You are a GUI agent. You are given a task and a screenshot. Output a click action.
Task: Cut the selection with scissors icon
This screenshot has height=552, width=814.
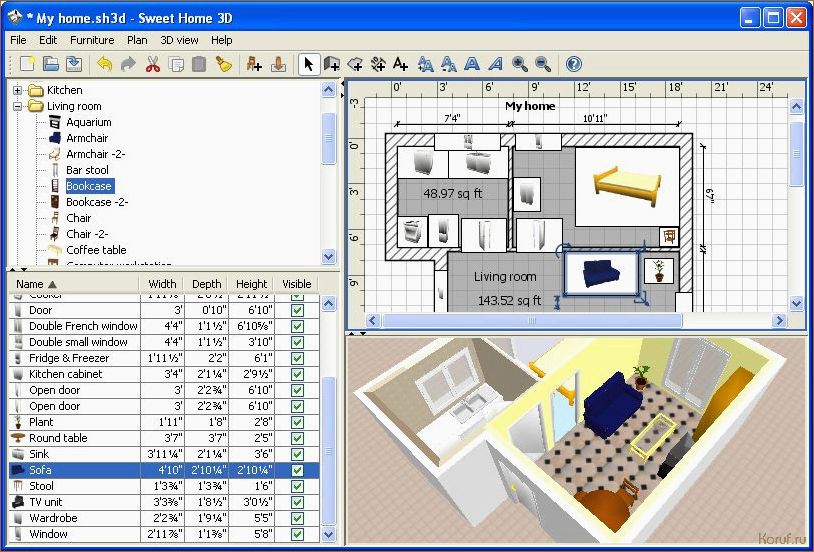point(153,64)
